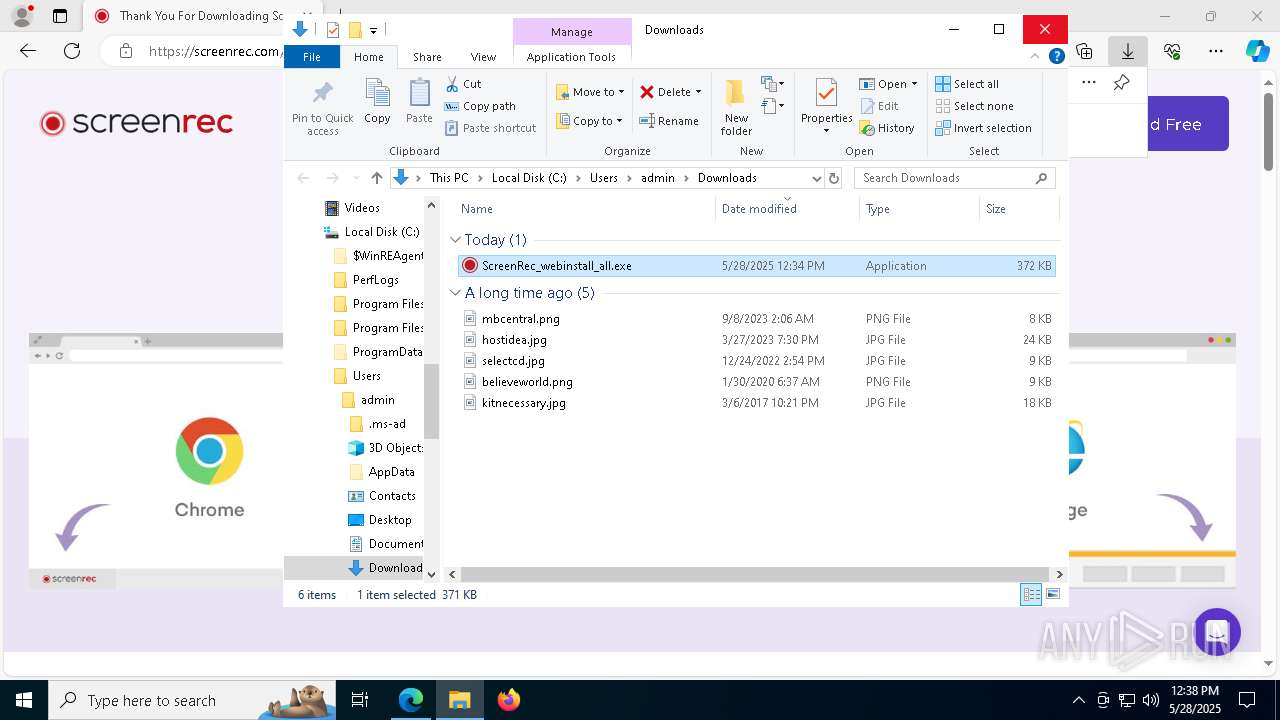Click Local Disk (C:) in address path
The width and height of the screenshot is (1280, 720).
point(529,178)
